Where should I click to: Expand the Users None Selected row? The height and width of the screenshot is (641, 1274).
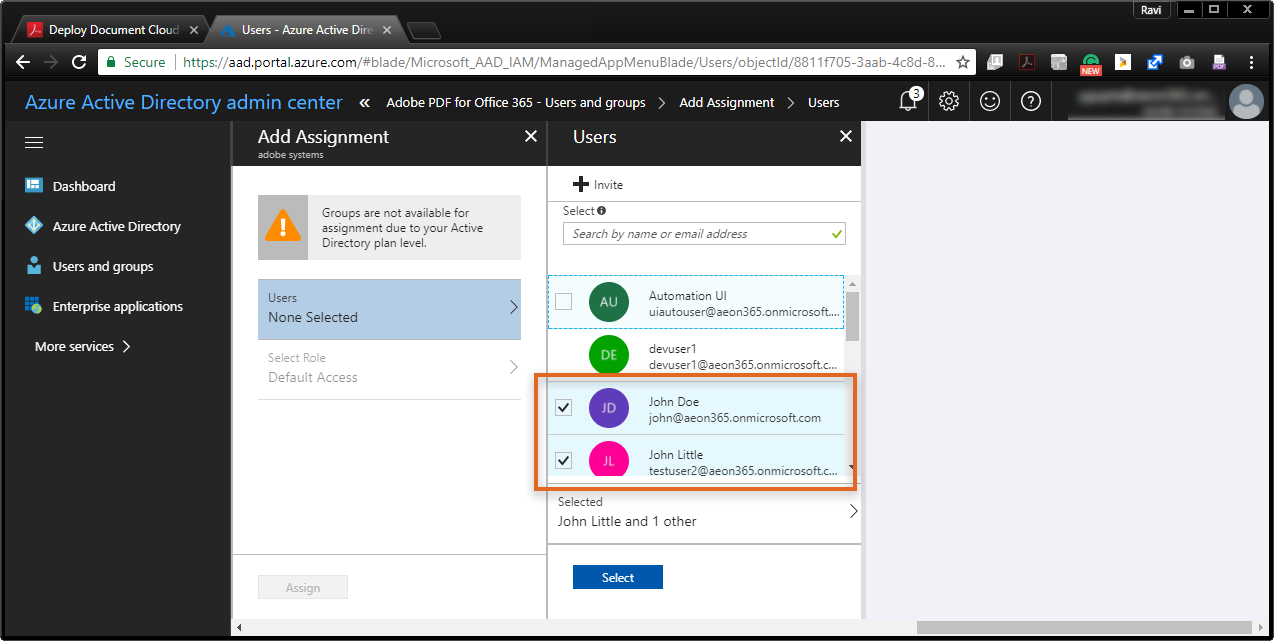[x=388, y=309]
